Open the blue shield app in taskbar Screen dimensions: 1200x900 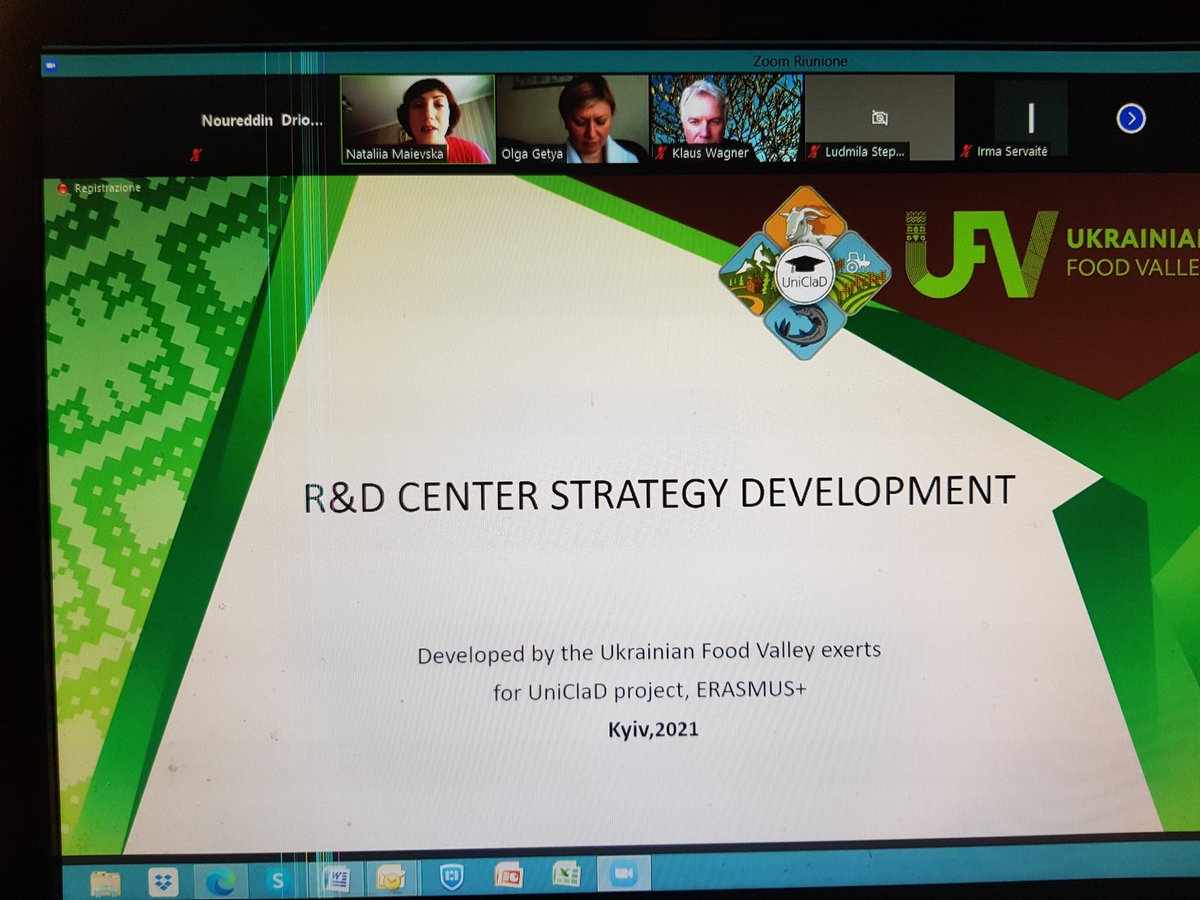(451, 877)
